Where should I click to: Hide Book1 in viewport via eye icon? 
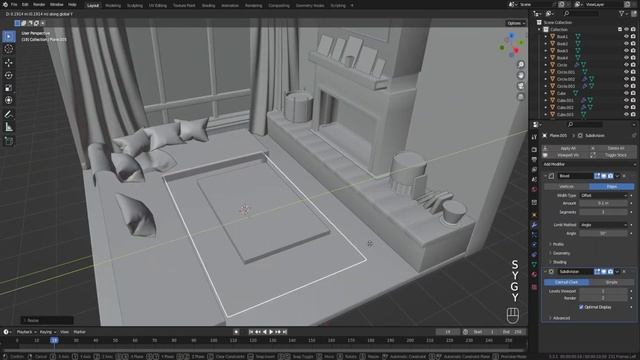[x=626, y=36]
